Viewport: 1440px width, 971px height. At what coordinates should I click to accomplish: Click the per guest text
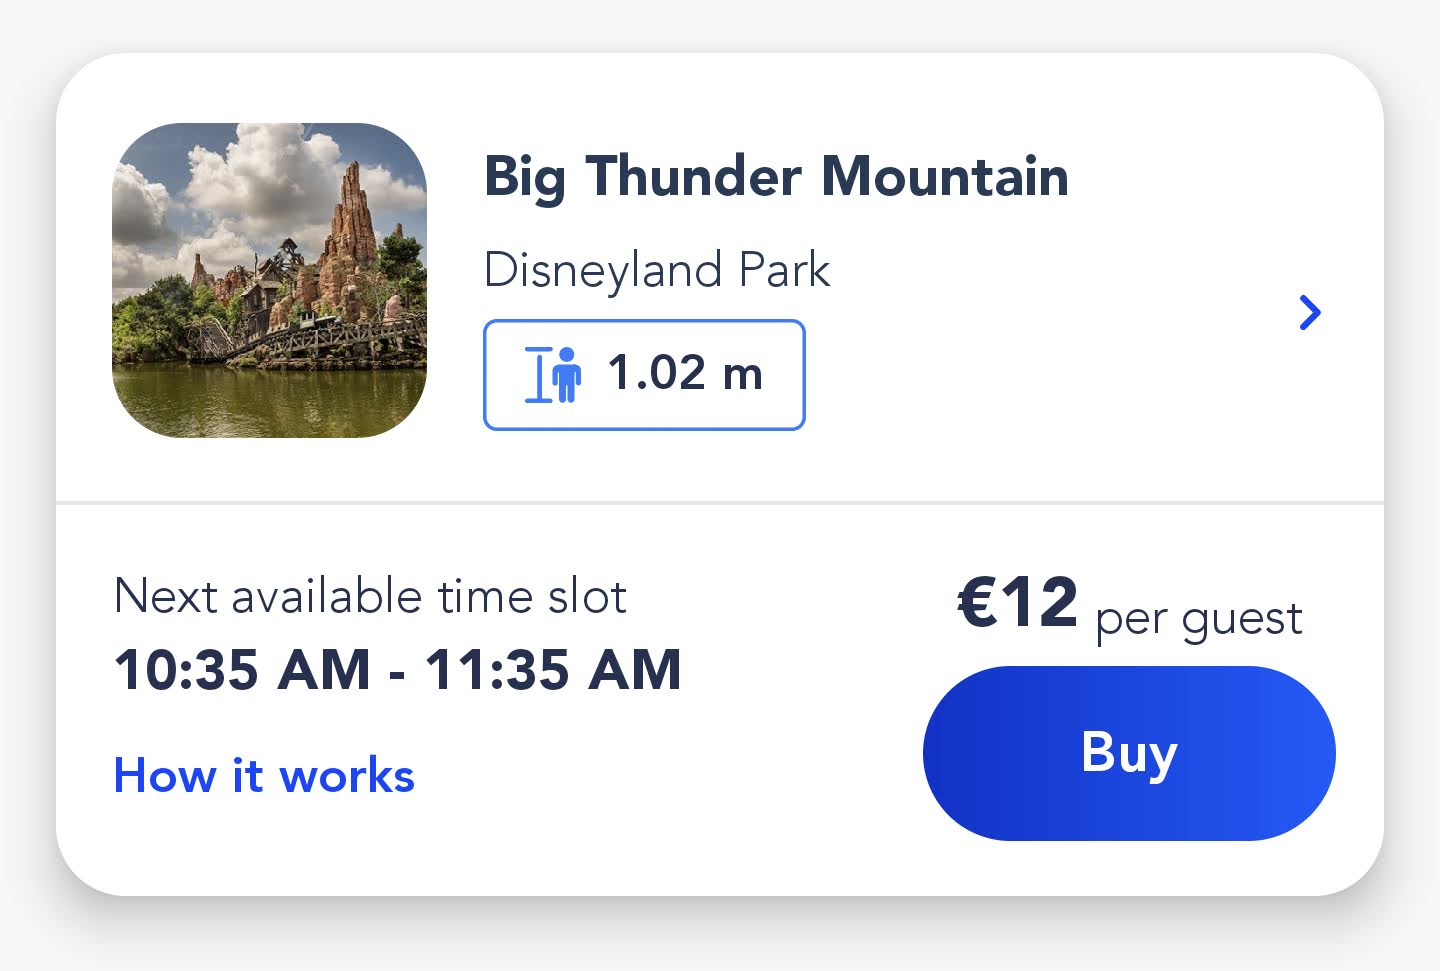[x=1198, y=619]
